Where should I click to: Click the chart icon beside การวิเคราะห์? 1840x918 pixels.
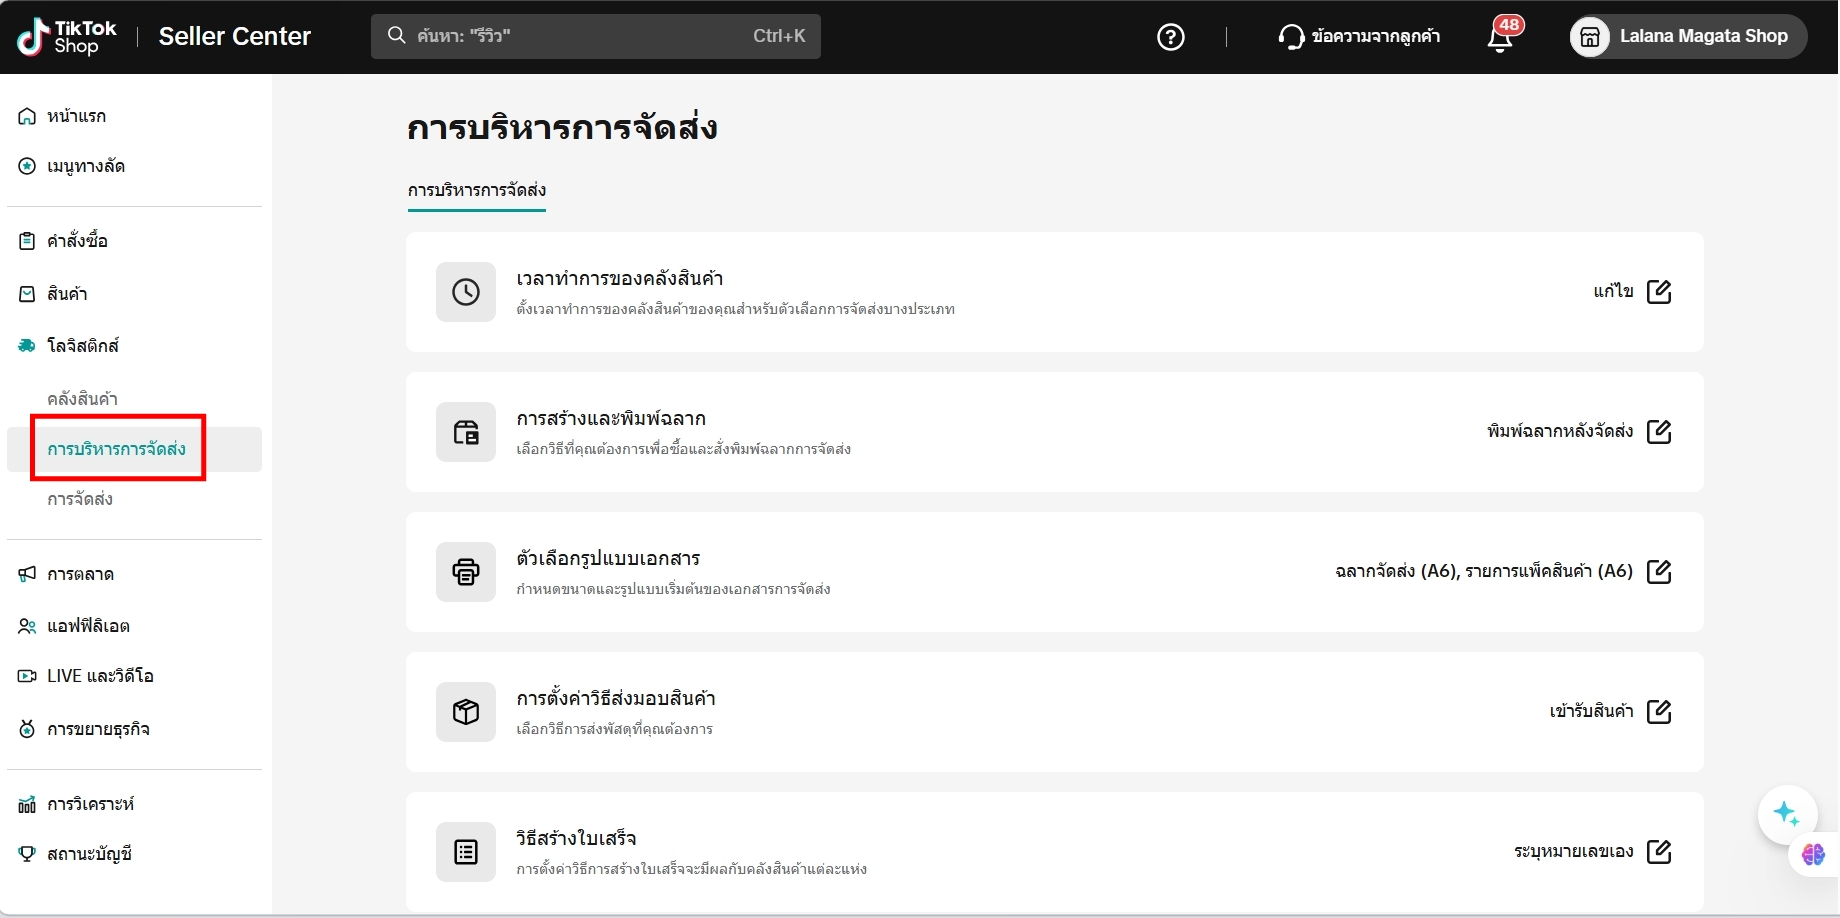(27, 804)
